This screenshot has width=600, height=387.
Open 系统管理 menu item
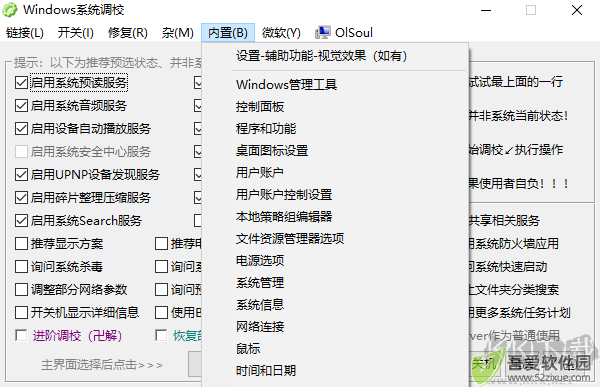click(x=335, y=282)
